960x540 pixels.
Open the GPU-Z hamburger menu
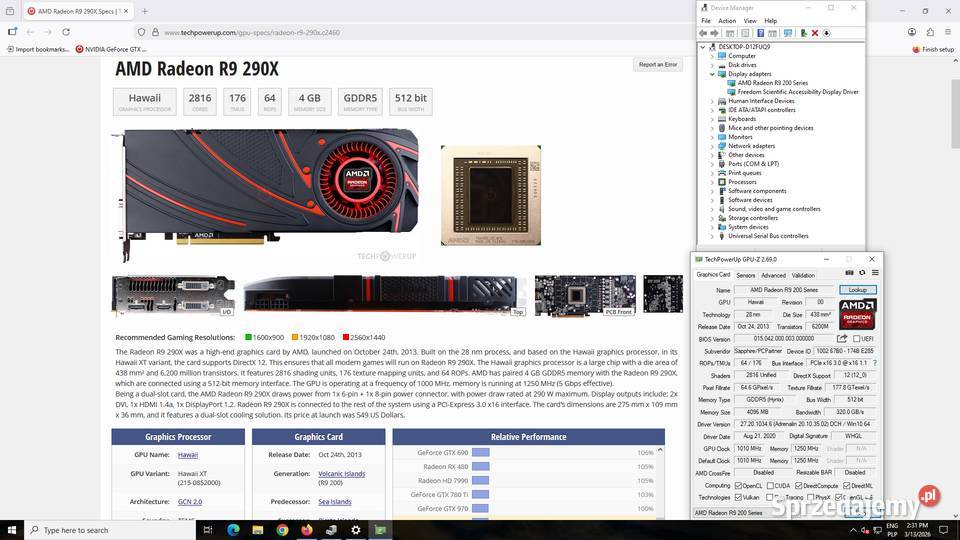[875, 272]
